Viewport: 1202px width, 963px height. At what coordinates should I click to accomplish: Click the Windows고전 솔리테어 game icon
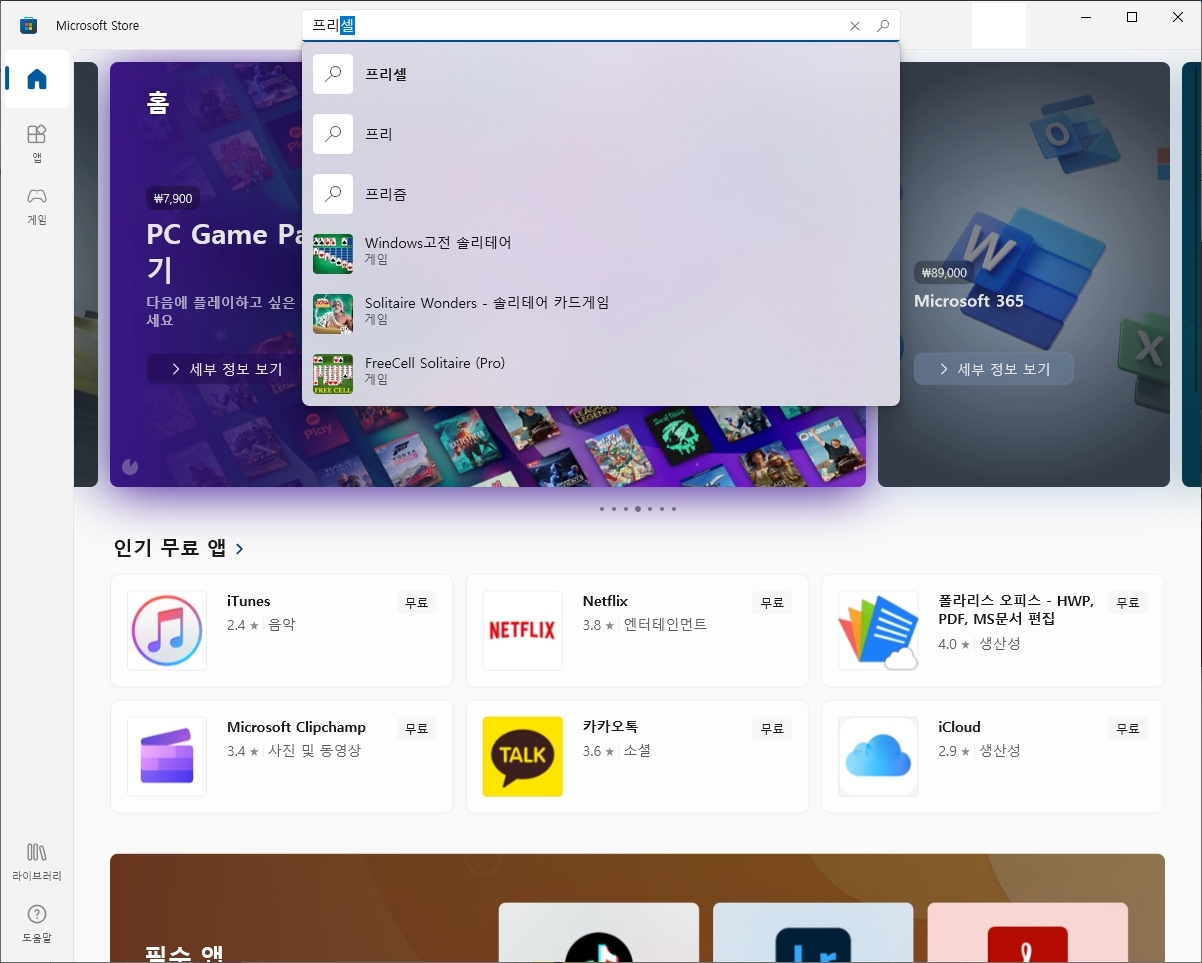[333, 254]
